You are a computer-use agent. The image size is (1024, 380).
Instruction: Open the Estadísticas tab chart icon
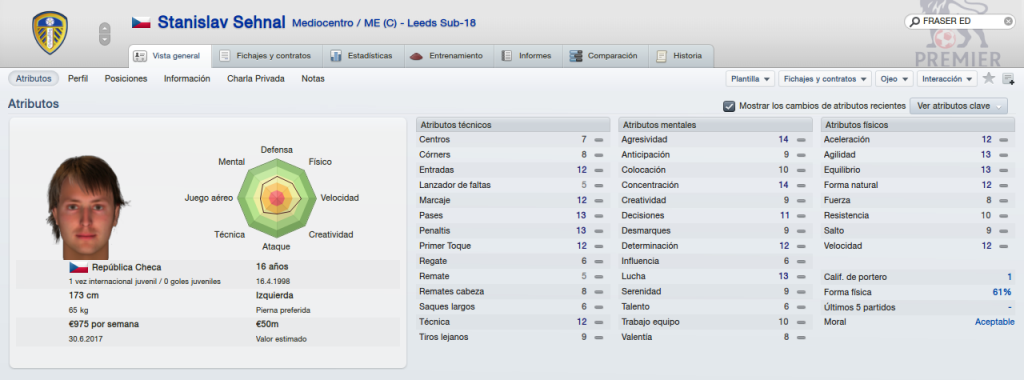[x=336, y=56]
